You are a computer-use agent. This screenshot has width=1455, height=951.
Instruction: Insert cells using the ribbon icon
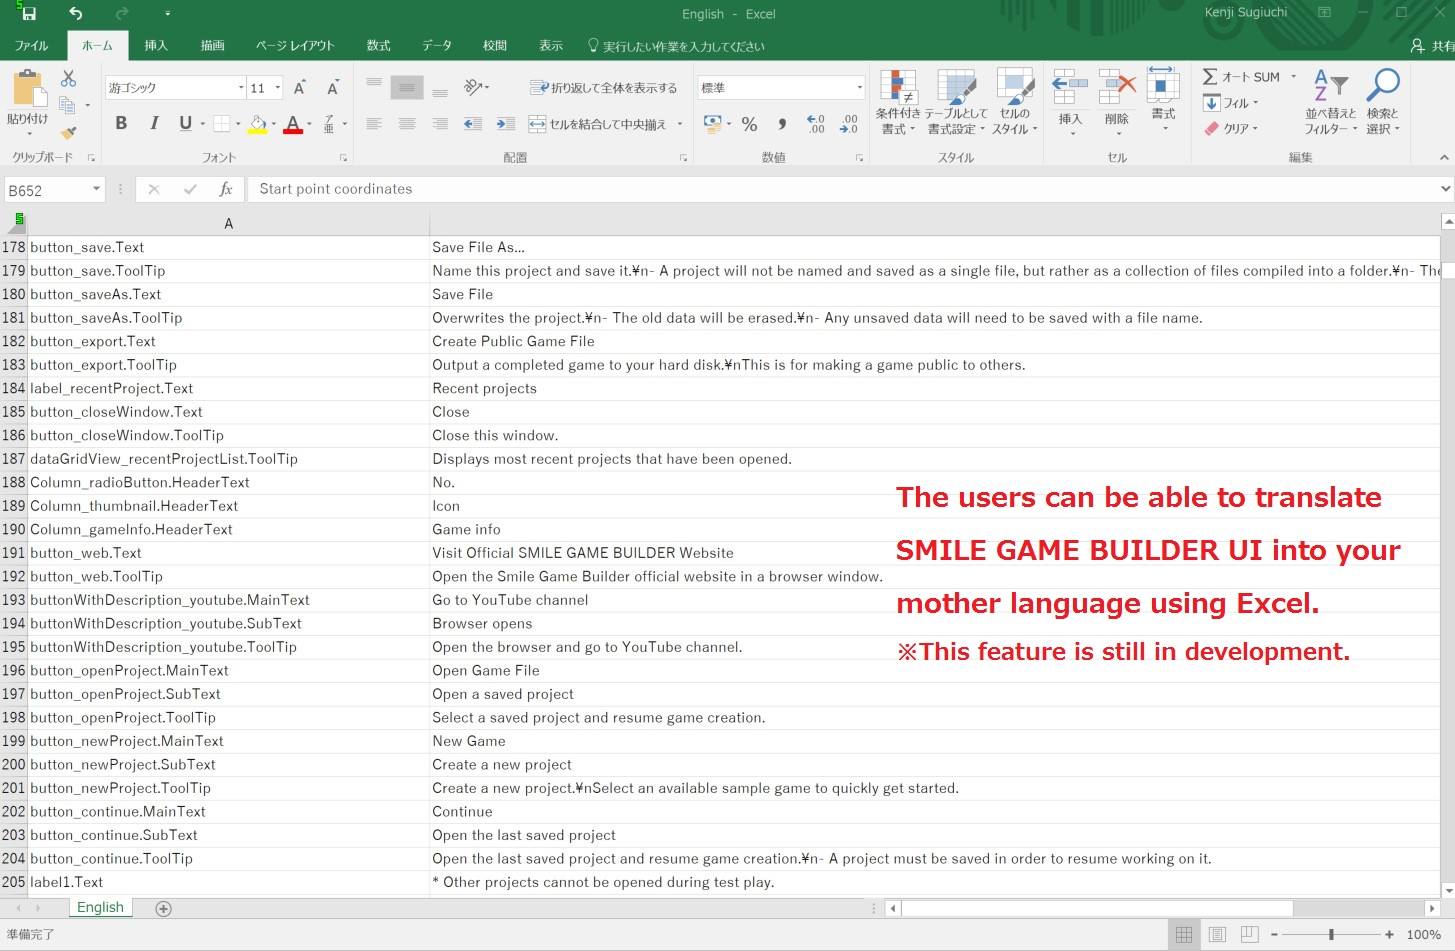tap(1070, 102)
